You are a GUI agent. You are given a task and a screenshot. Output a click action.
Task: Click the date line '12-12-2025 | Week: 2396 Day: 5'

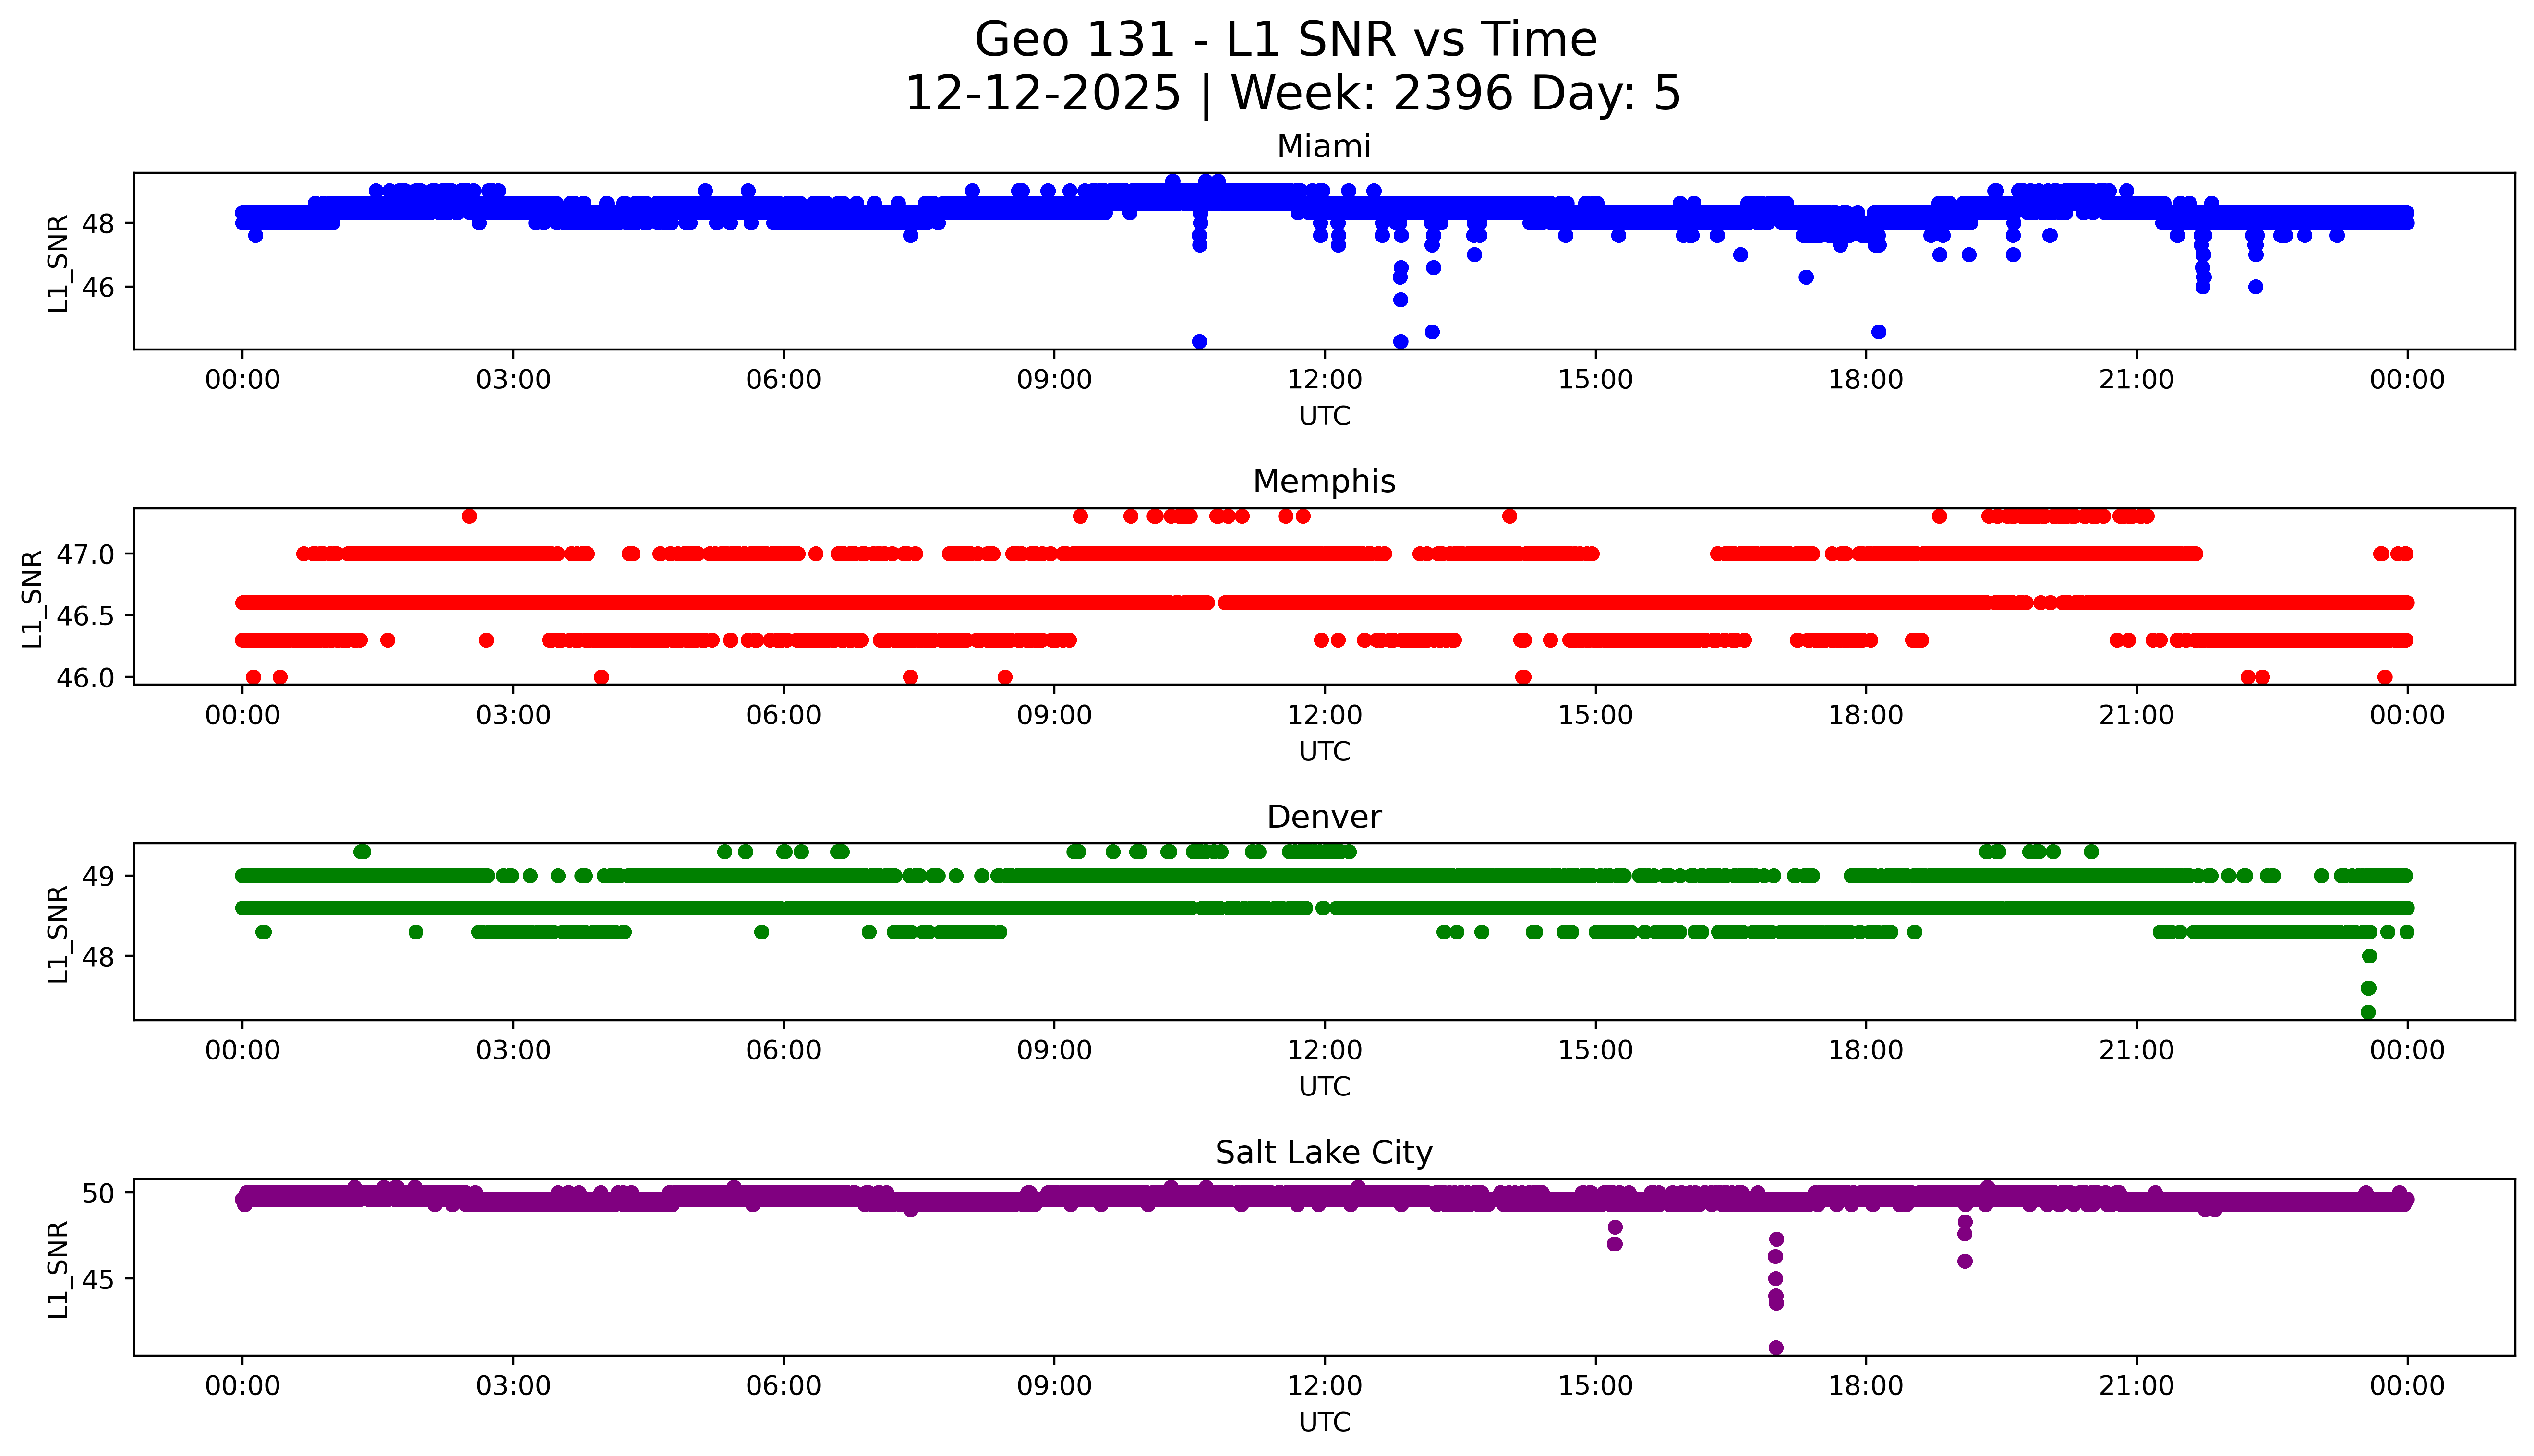pos(1292,94)
